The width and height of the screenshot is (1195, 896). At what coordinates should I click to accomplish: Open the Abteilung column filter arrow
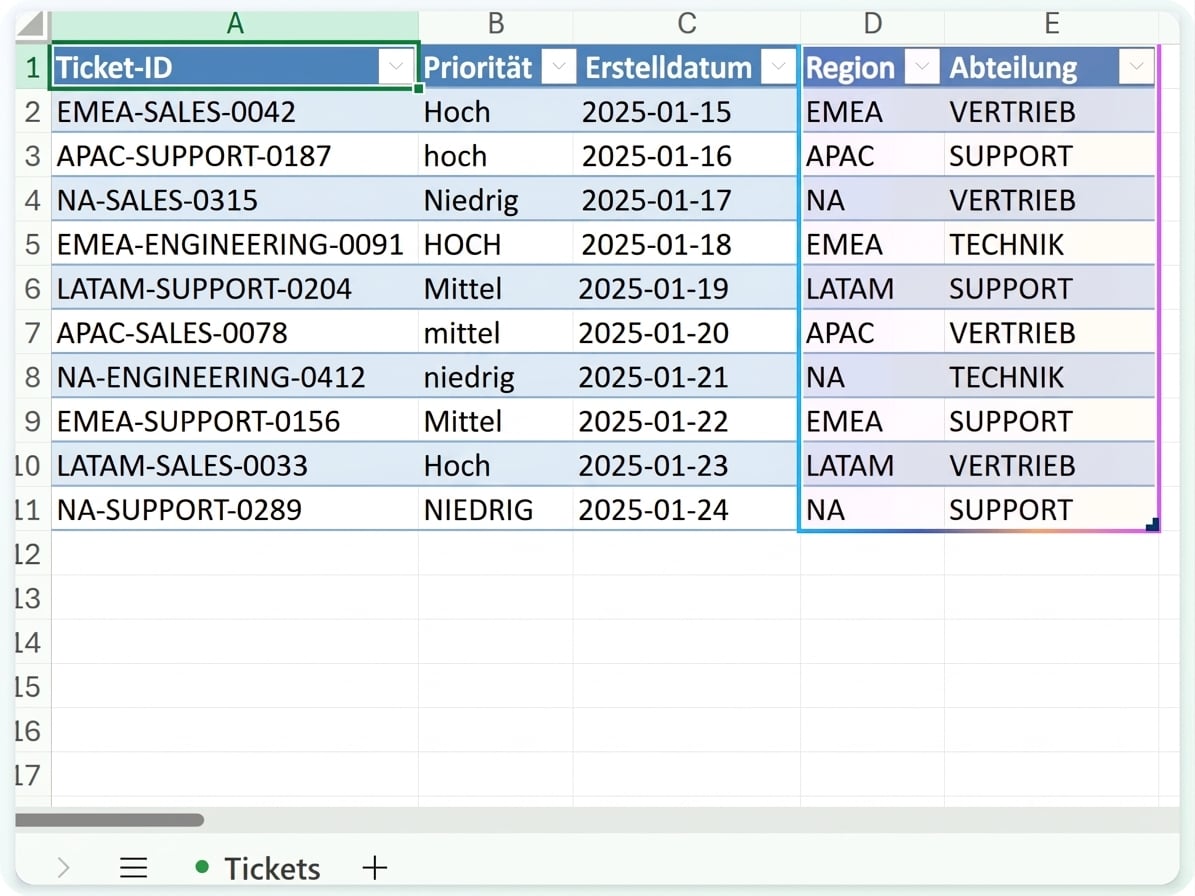pos(1136,67)
